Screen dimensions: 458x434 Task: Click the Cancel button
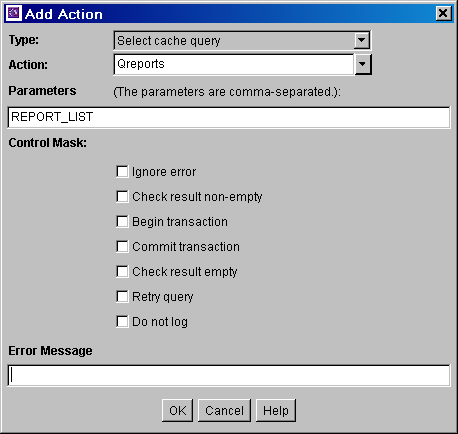pyautogui.click(x=224, y=411)
